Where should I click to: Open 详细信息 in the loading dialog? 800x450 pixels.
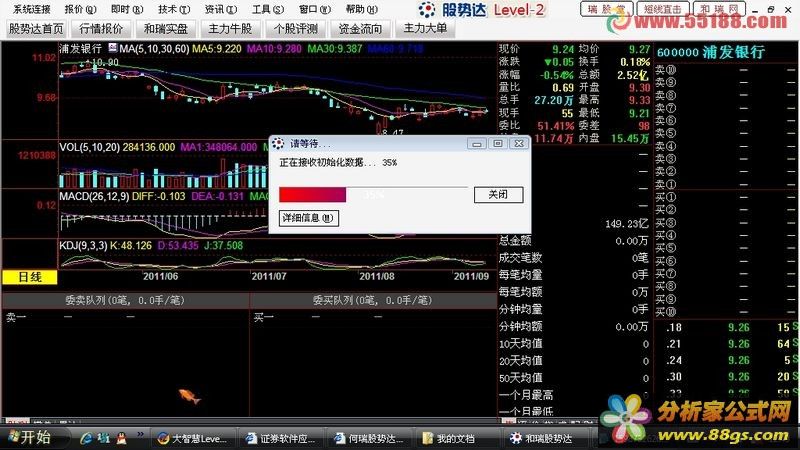pyautogui.click(x=308, y=218)
